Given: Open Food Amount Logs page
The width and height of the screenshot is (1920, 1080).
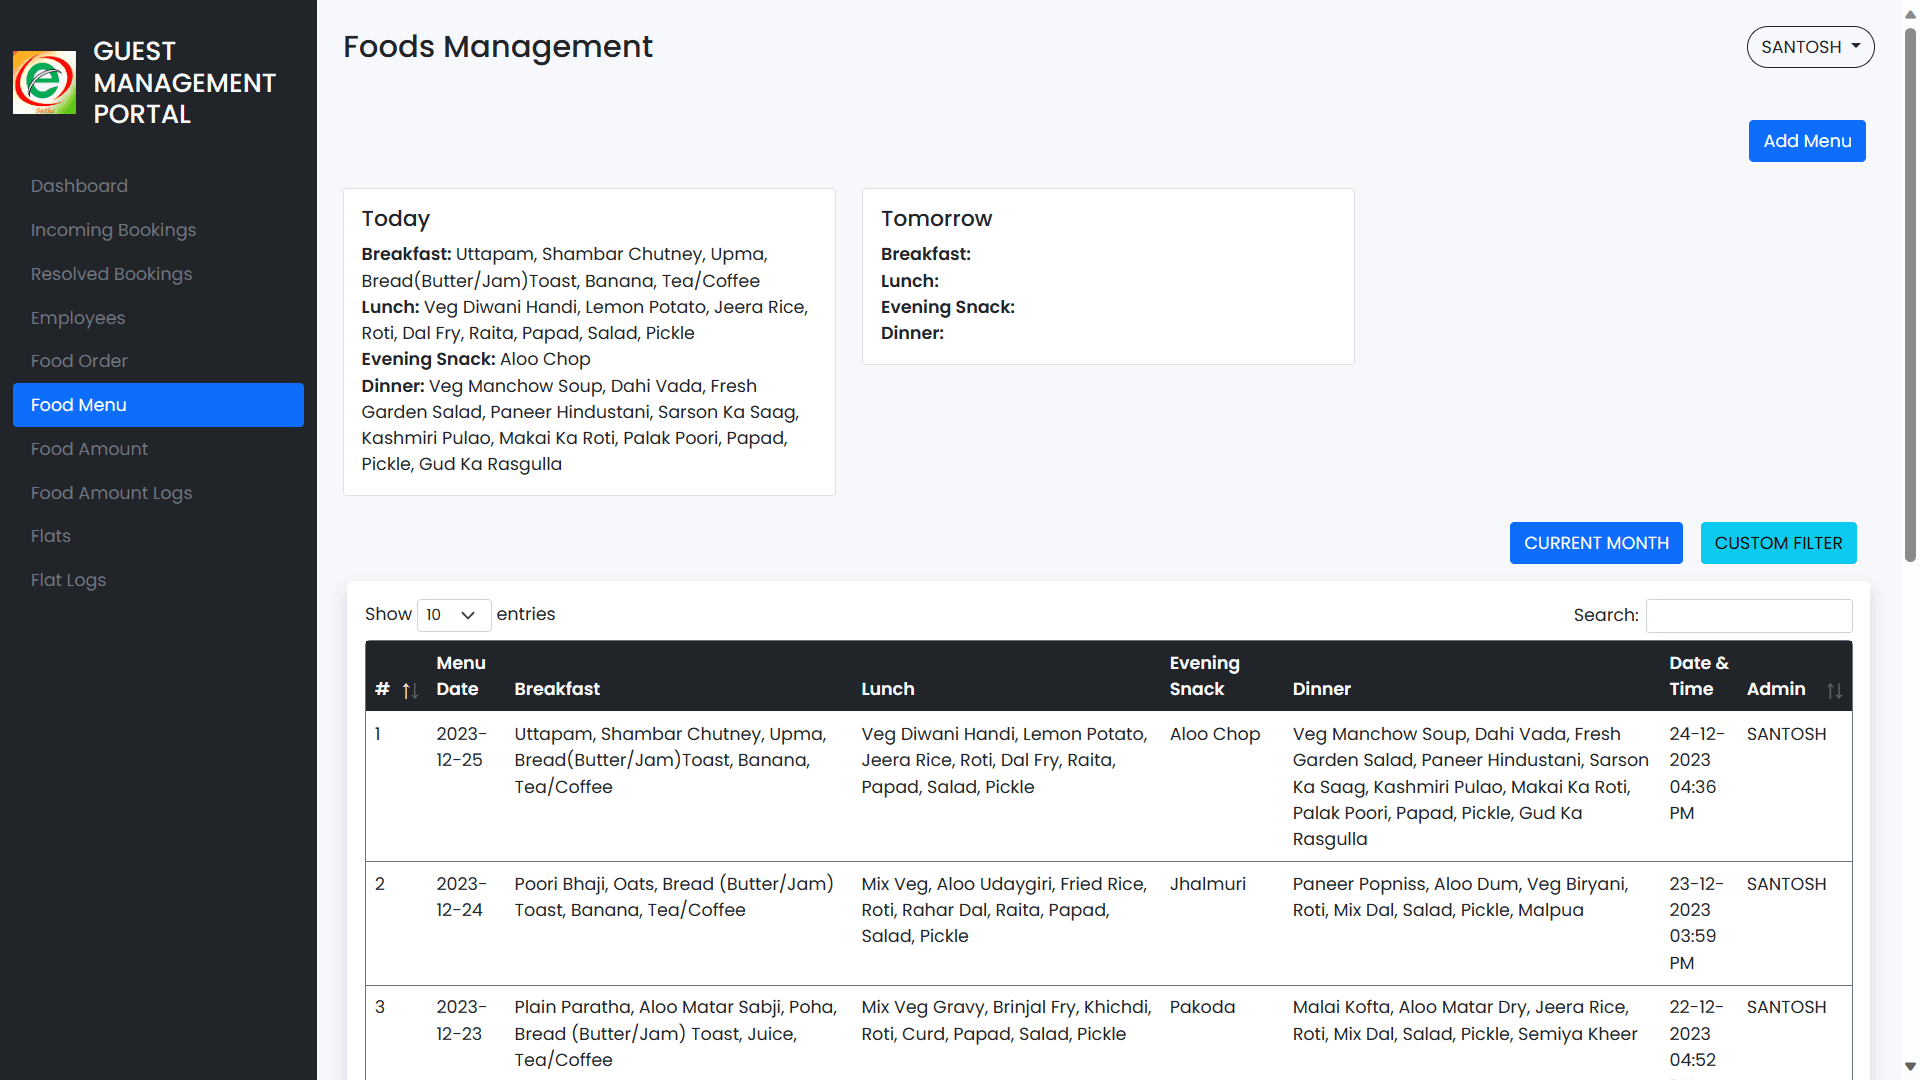Looking at the screenshot, I should pos(111,493).
